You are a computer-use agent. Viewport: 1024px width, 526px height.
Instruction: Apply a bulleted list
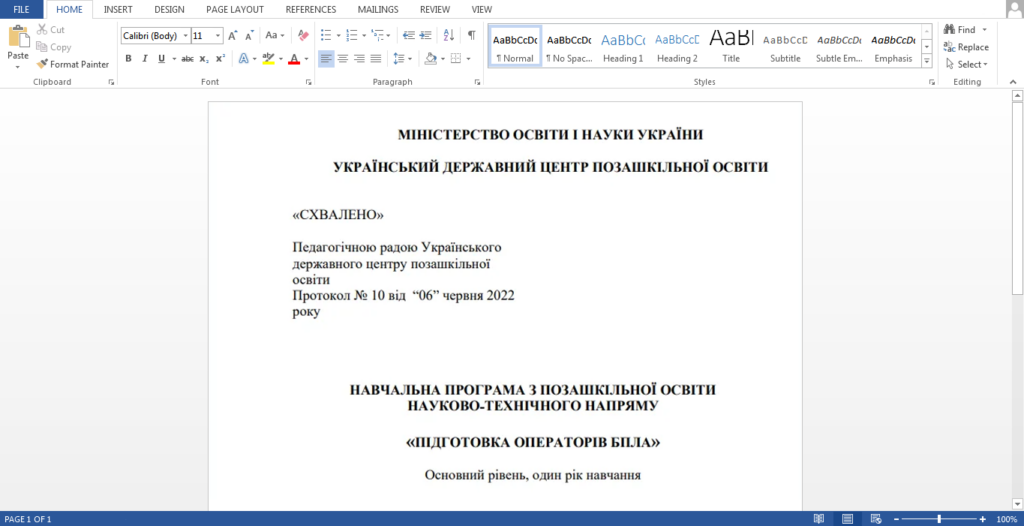pyautogui.click(x=326, y=35)
